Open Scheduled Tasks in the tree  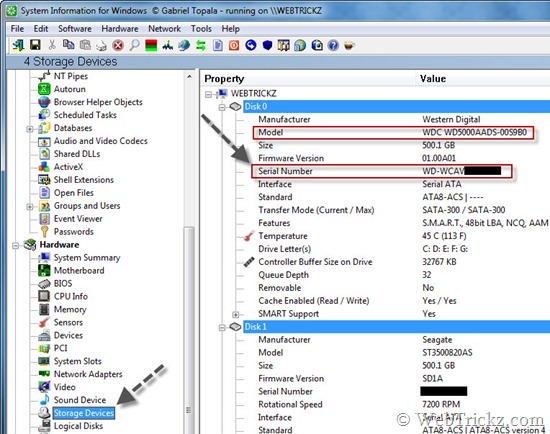(x=85, y=115)
